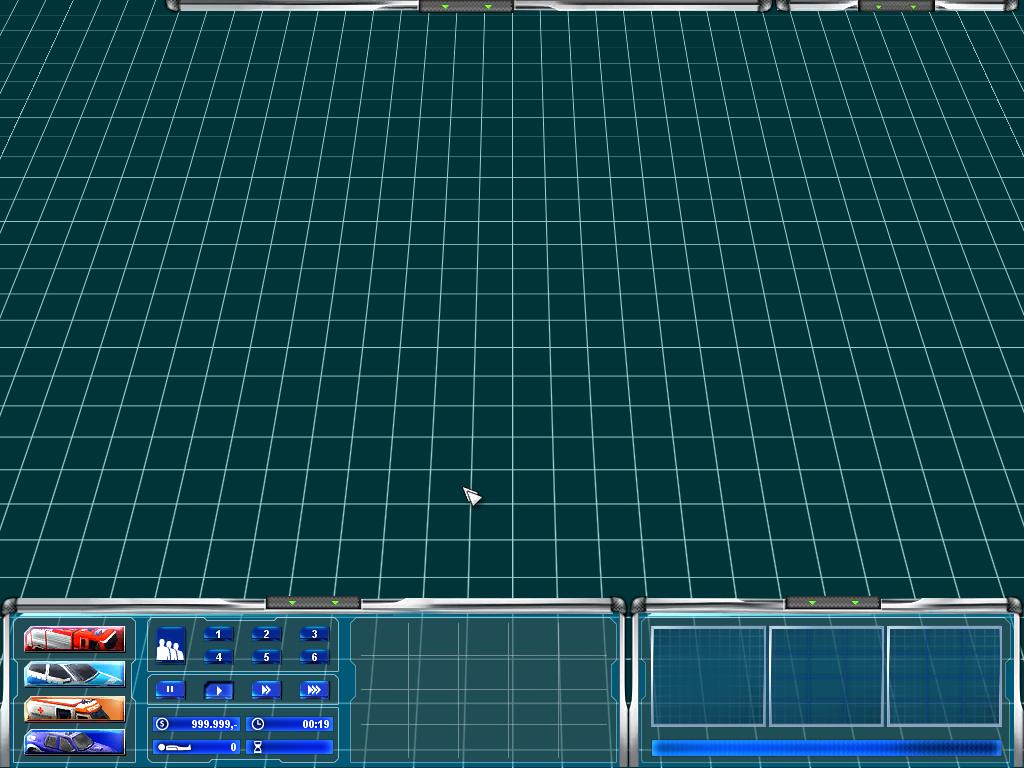Viewport: 1024px width, 768px height.
Task: Click the clock icon beside timer
Action: click(258, 724)
